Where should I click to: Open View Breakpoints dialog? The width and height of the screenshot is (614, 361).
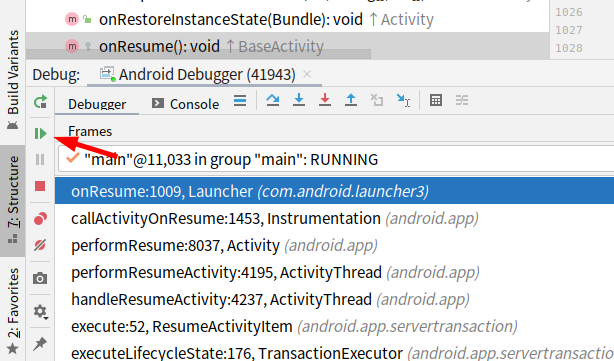[x=40, y=218]
